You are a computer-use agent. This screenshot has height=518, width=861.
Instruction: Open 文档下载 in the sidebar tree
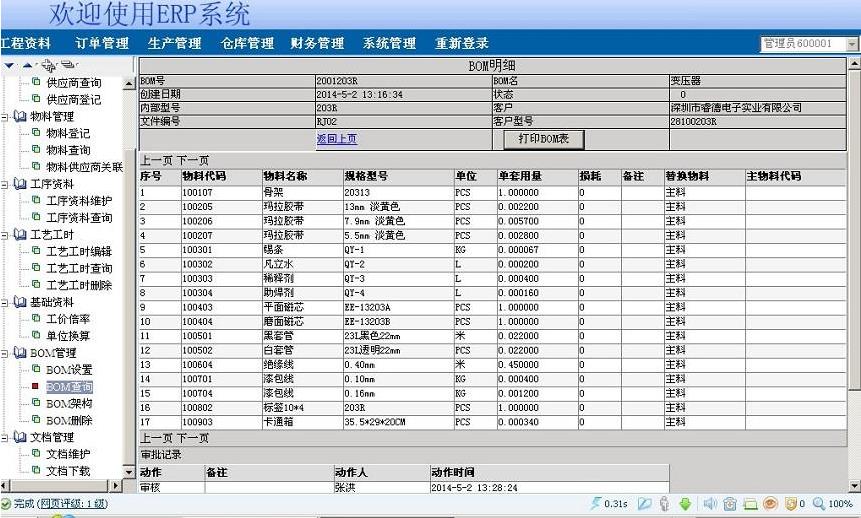pyautogui.click(x=68, y=470)
